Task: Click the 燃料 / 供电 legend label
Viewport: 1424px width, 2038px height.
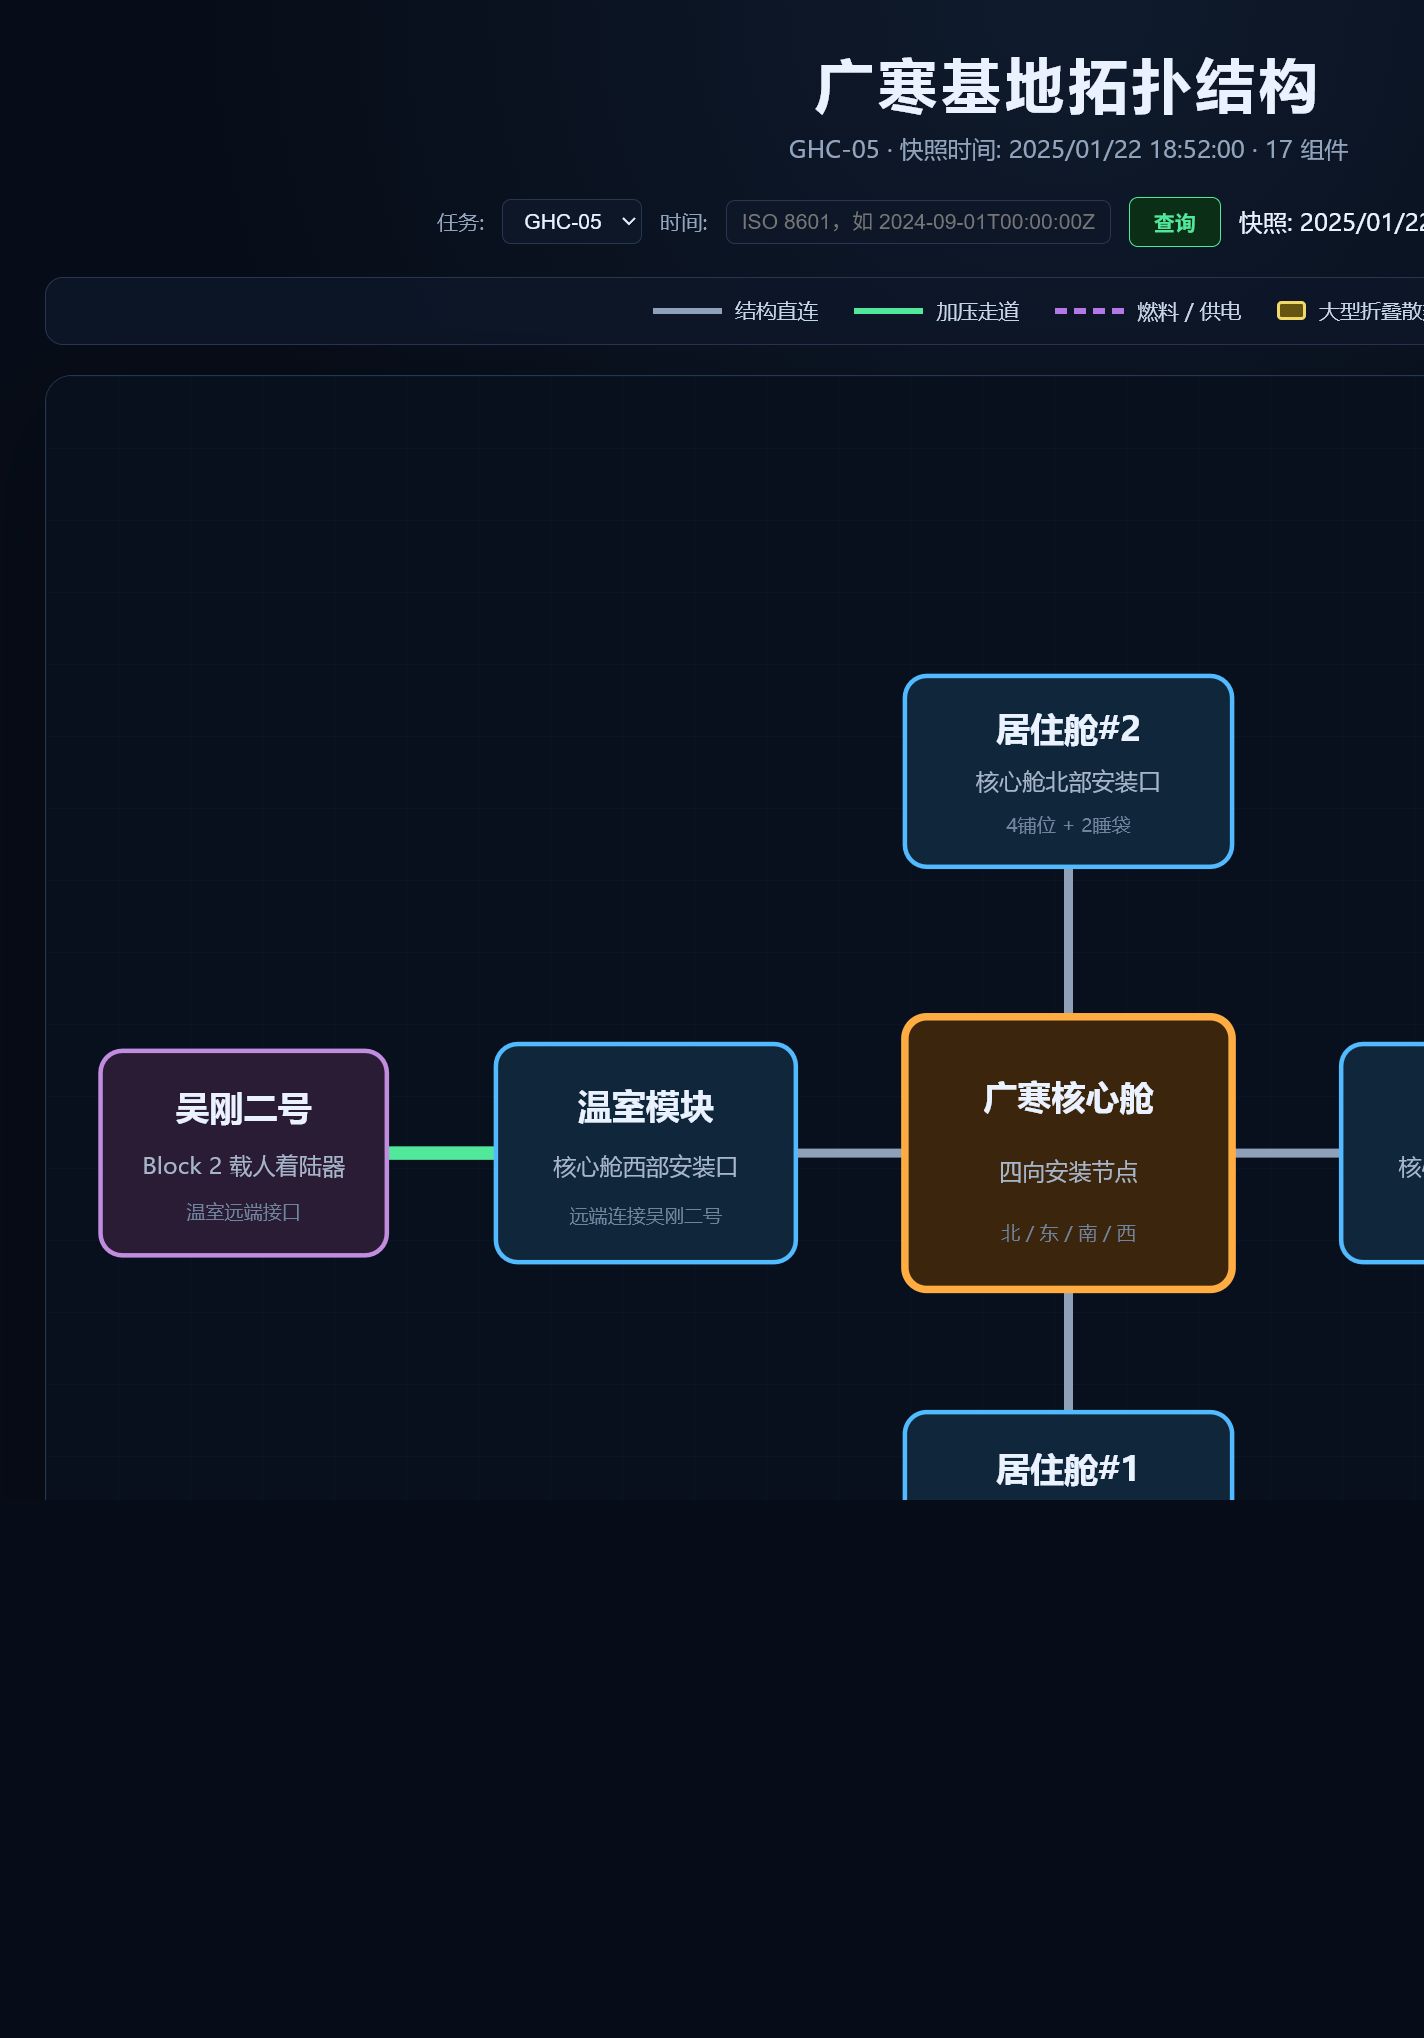Action: pyautogui.click(x=1189, y=312)
